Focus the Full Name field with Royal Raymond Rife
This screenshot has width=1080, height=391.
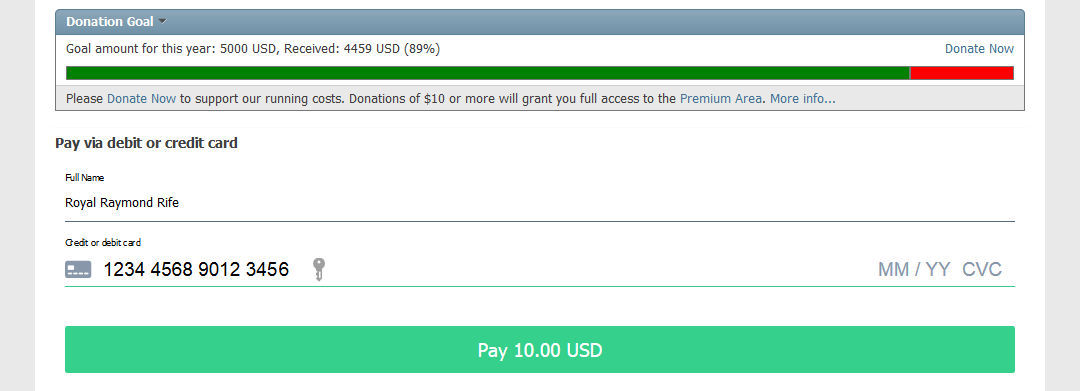539,203
